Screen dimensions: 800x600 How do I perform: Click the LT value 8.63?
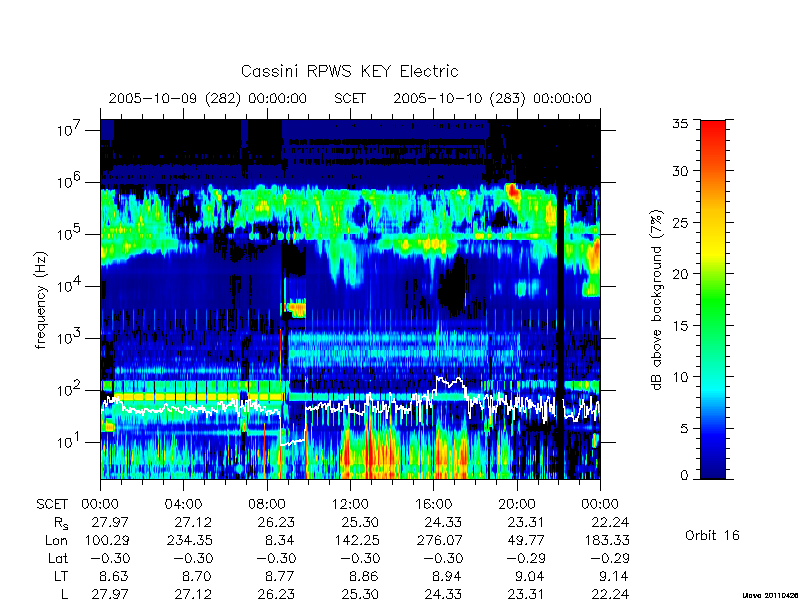(x=114, y=576)
